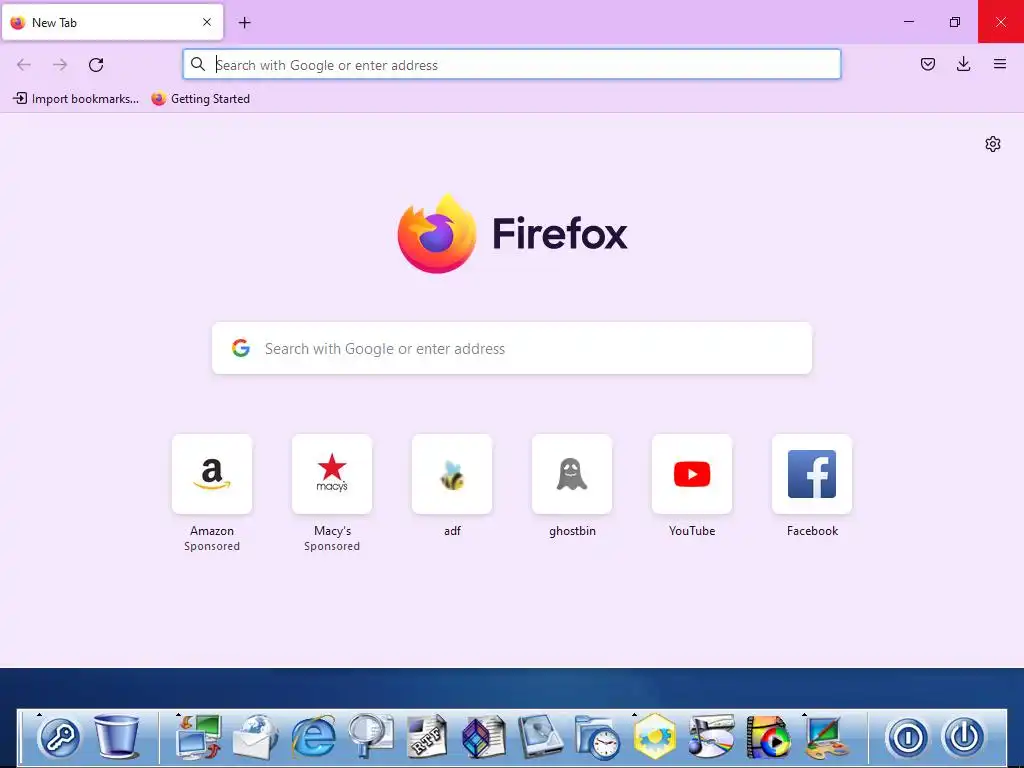The width and height of the screenshot is (1024, 768).
Task: Open the paint palette icon in dock
Action: point(825,737)
